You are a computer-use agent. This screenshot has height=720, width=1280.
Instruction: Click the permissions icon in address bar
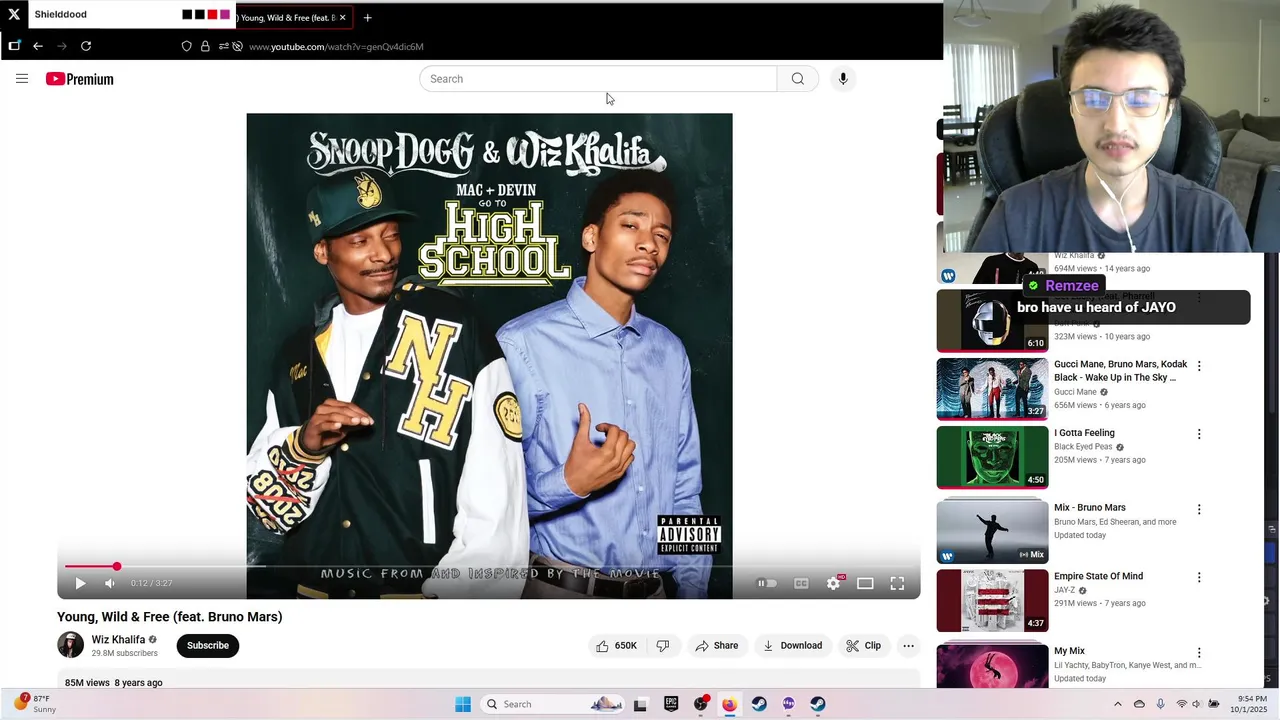coord(224,46)
